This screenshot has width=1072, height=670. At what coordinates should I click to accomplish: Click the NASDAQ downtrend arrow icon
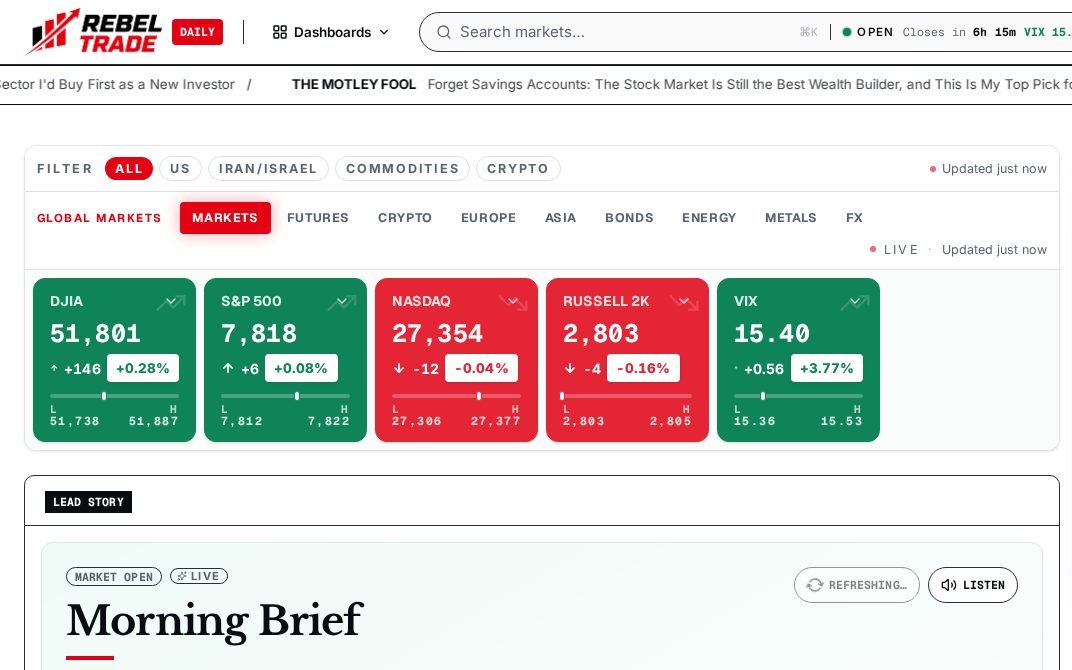coord(513,302)
